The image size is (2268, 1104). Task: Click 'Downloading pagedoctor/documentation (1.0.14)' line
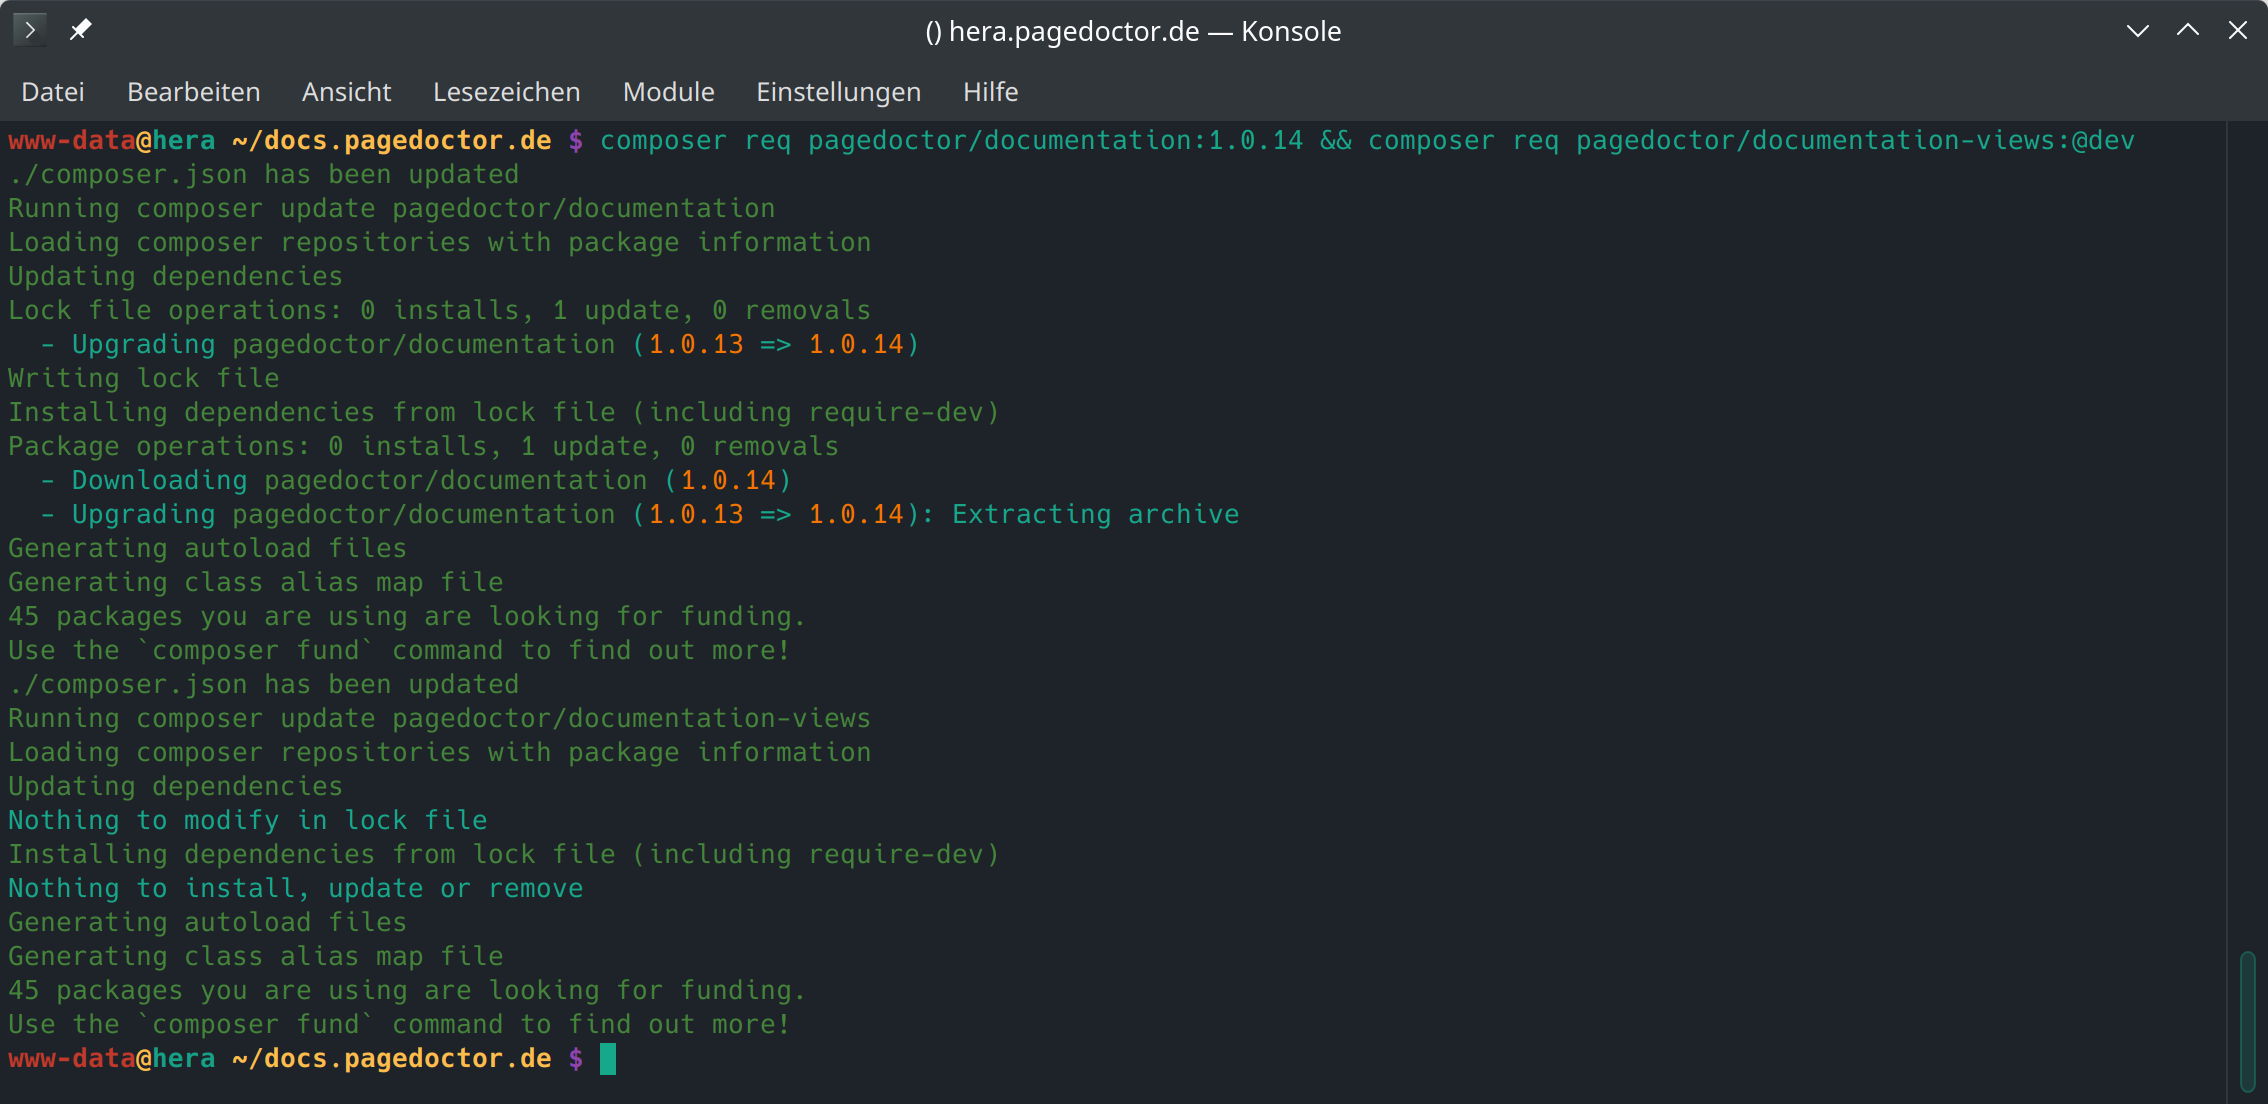(416, 480)
